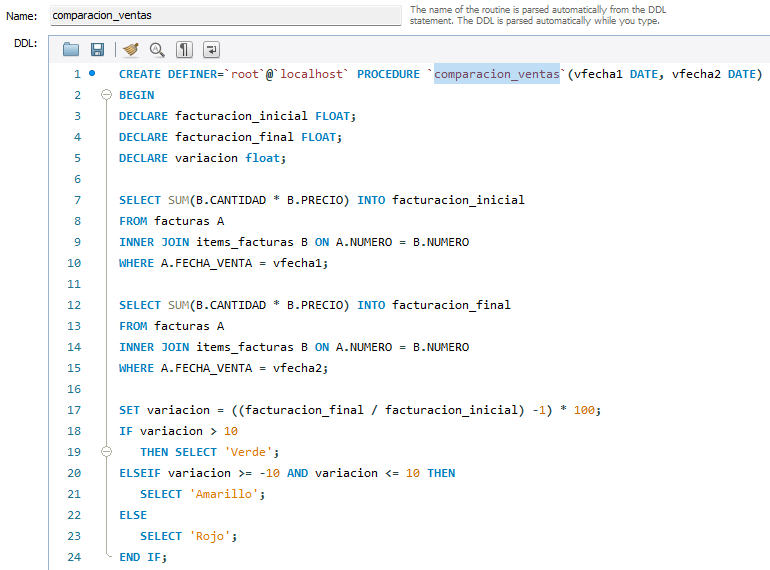Toggle word wrapping in the editor

click(212, 49)
